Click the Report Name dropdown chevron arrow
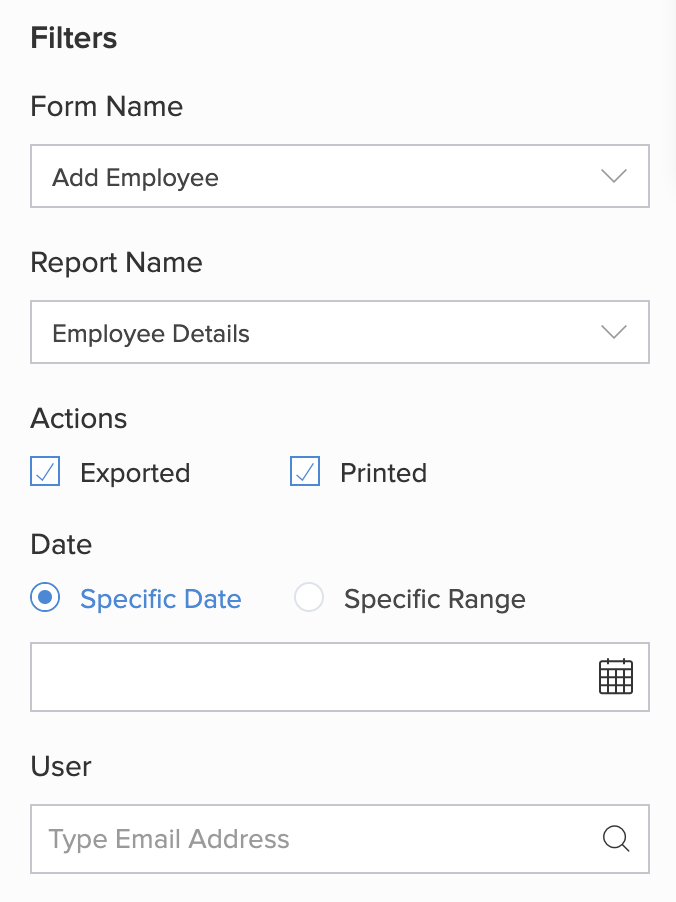The image size is (676, 902). pos(613,332)
